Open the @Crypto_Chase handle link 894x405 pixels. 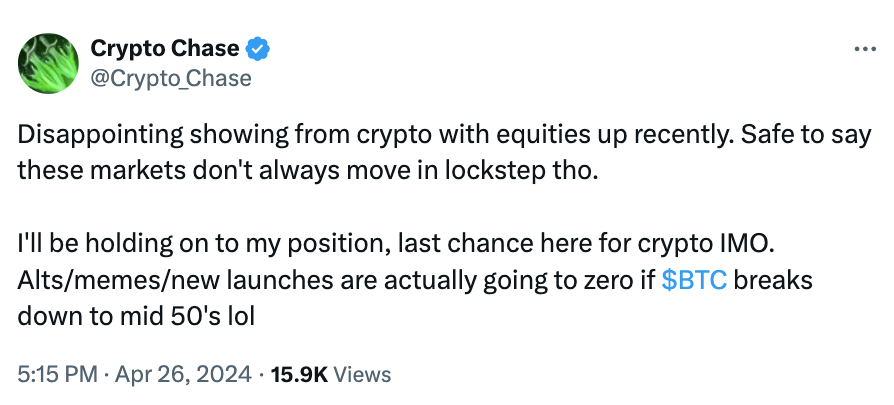pyautogui.click(x=171, y=77)
